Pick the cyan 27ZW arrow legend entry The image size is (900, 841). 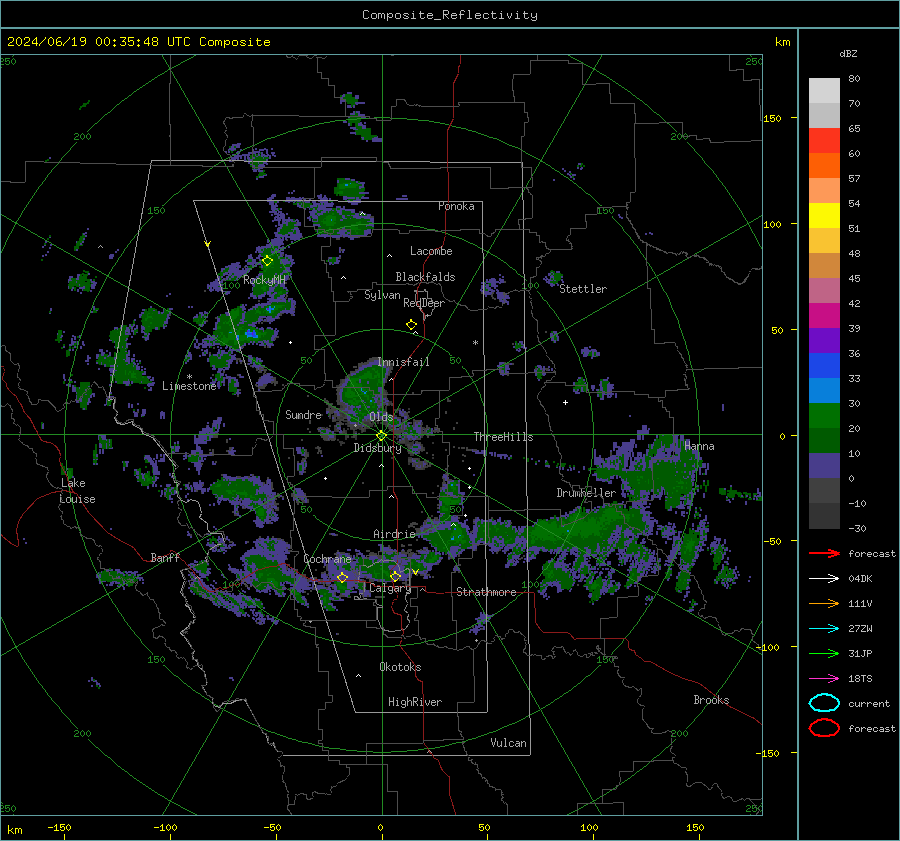pyautogui.click(x=824, y=629)
